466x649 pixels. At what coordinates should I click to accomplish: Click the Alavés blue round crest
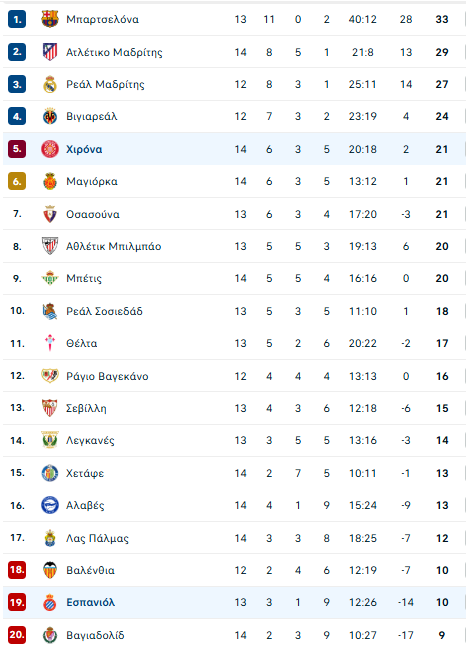click(50, 505)
